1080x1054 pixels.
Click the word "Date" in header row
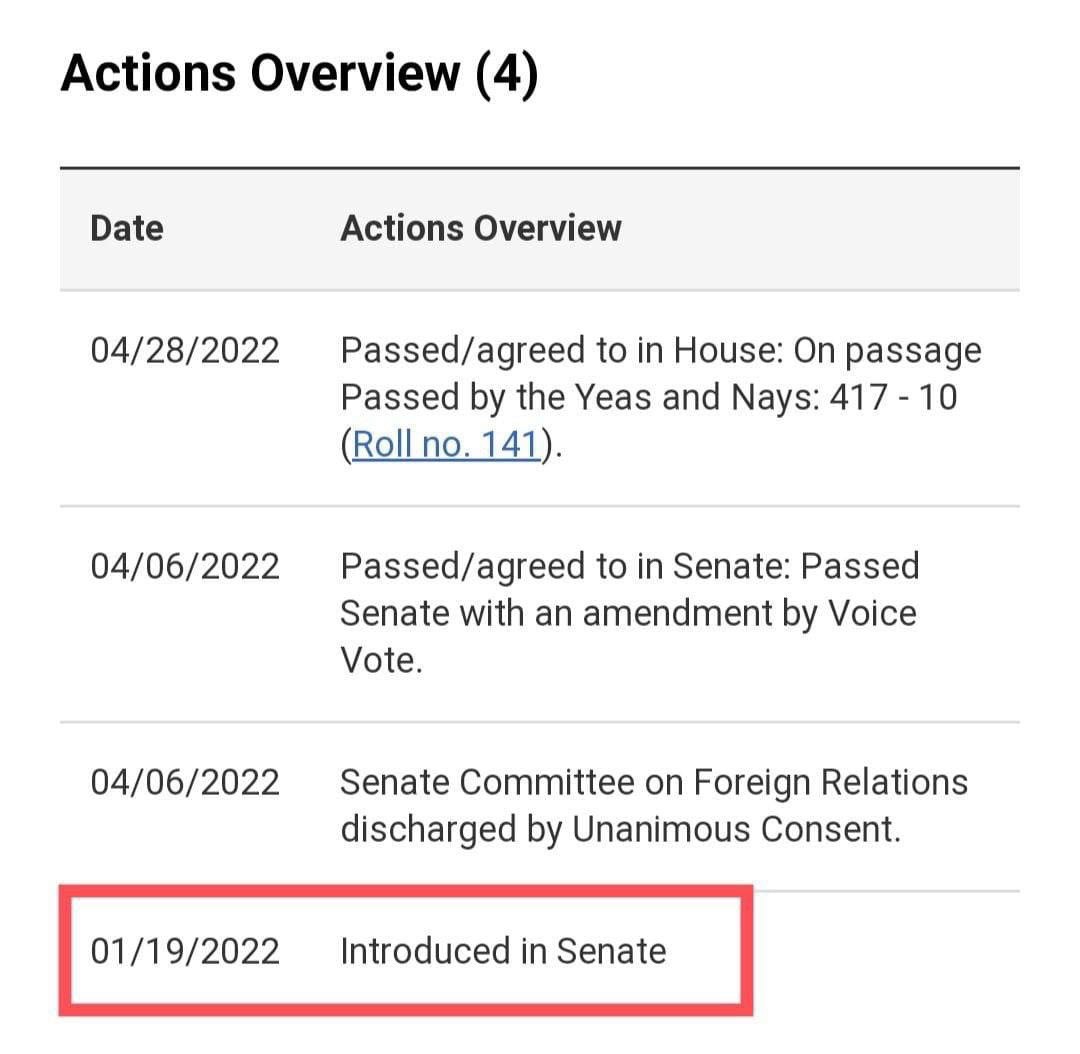[x=127, y=228]
